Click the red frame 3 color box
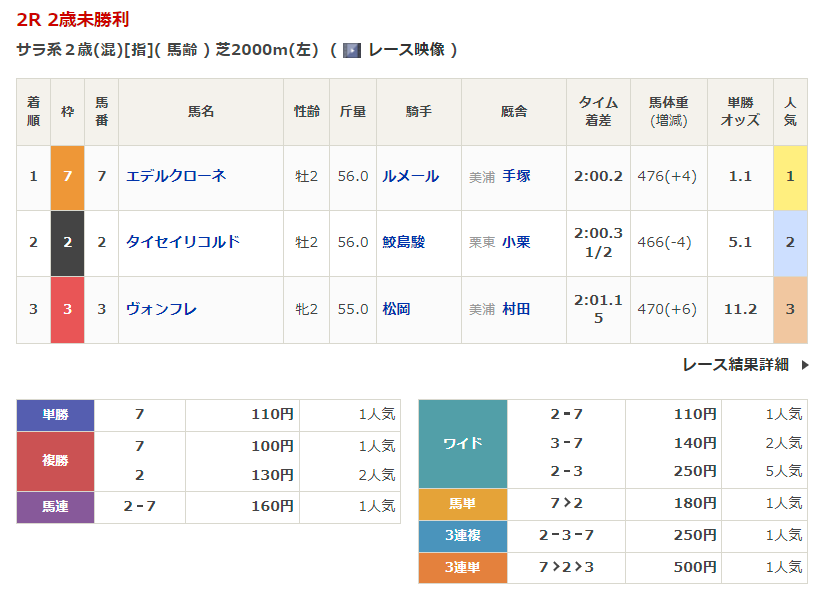This screenshot has width=822, height=591. point(67,309)
